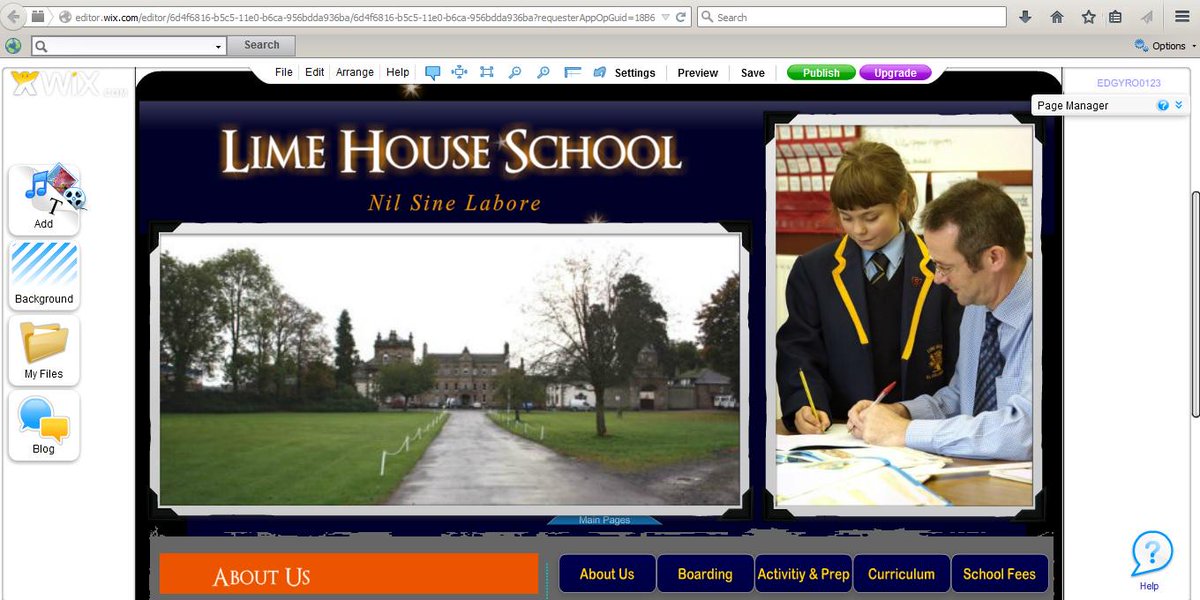The image size is (1200, 600).
Task: Select the Nil Sine Labore motto text
Action: click(454, 203)
